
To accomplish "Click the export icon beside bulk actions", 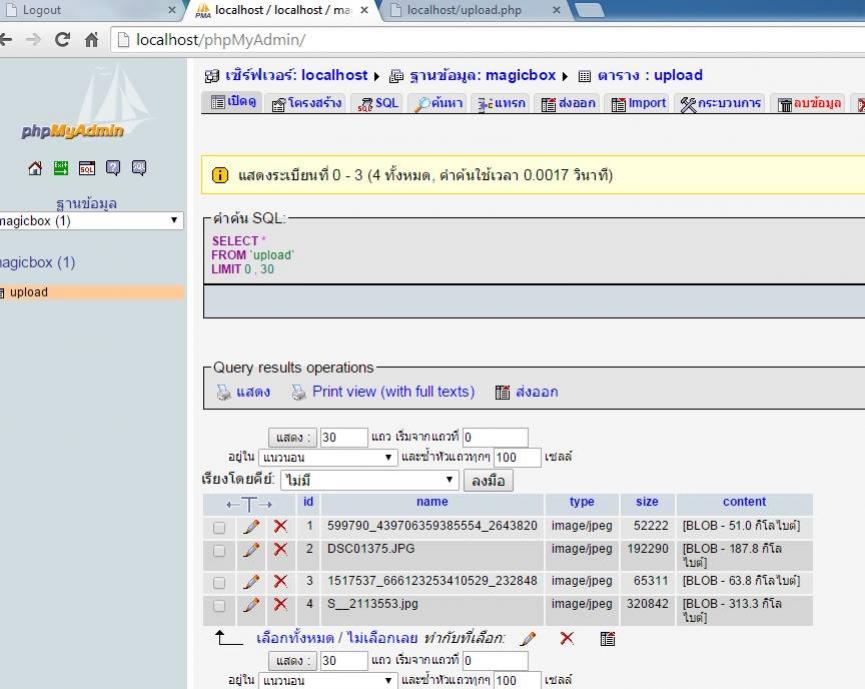I will 607,639.
